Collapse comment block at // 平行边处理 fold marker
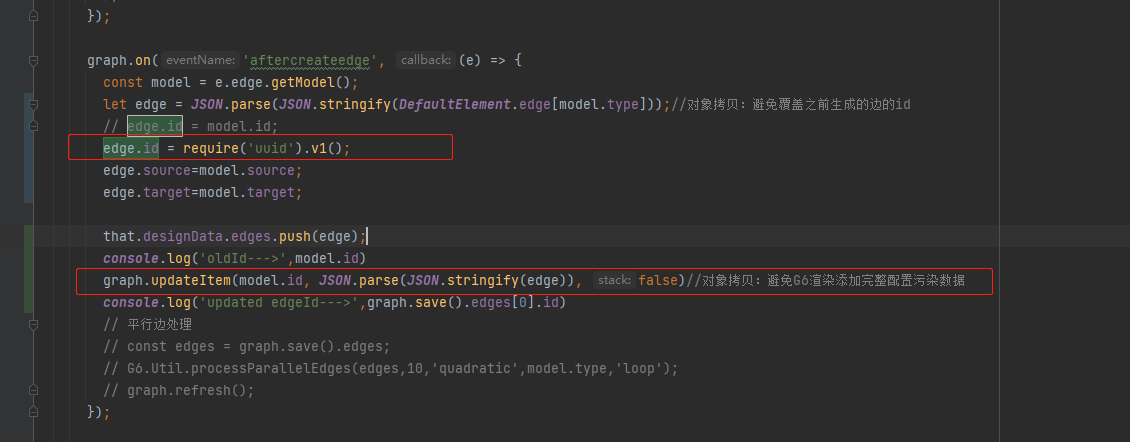The image size is (1130, 442). (33, 324)
